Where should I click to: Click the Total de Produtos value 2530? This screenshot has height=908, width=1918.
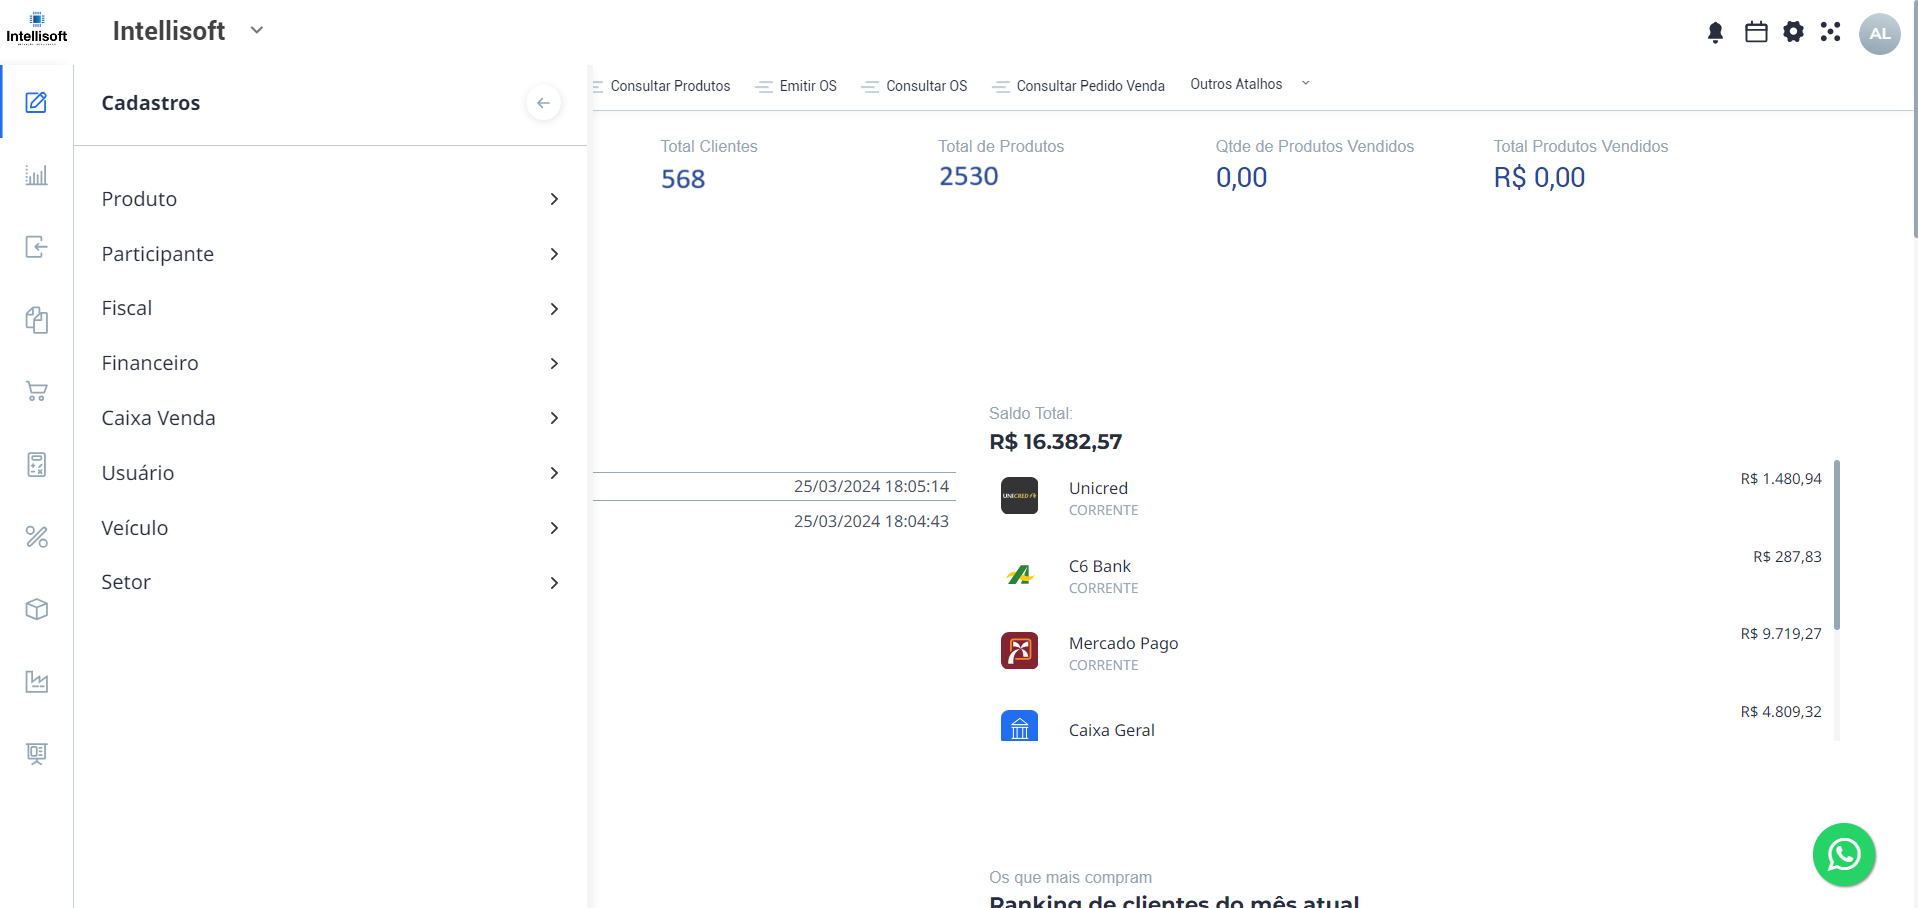point(969,176)
